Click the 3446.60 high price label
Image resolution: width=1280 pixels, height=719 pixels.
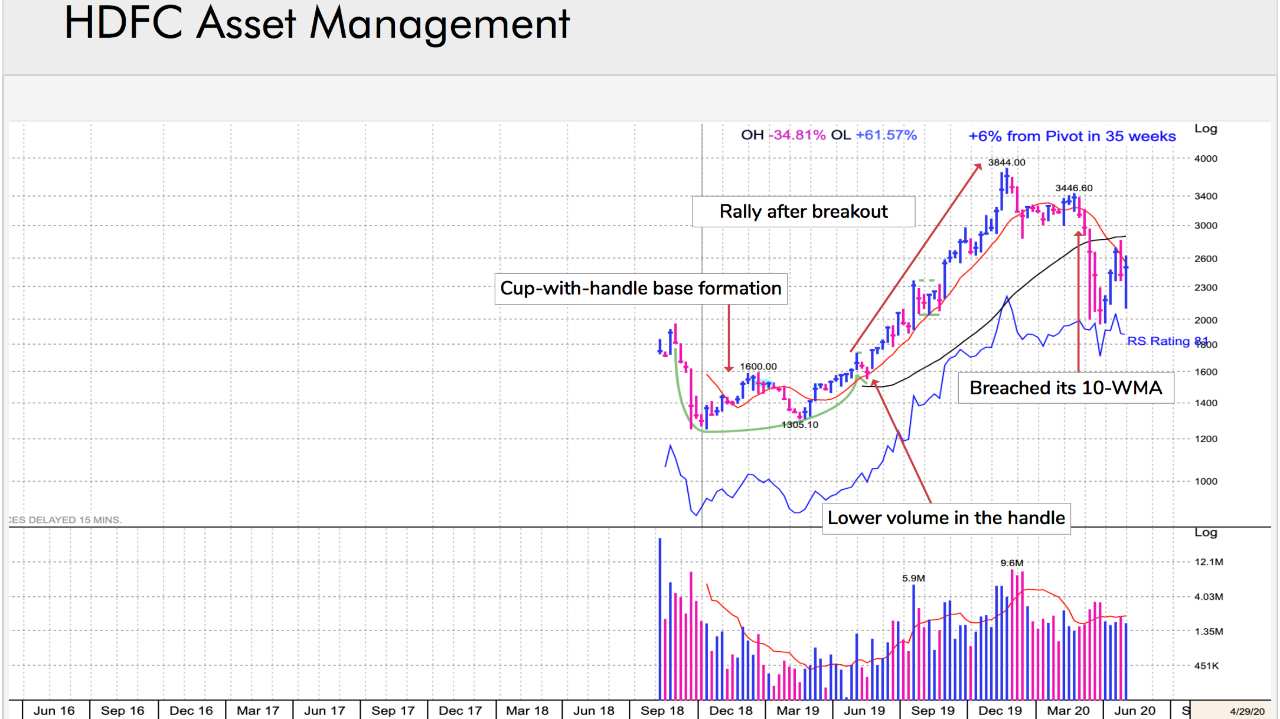(x=1074, y=188)
